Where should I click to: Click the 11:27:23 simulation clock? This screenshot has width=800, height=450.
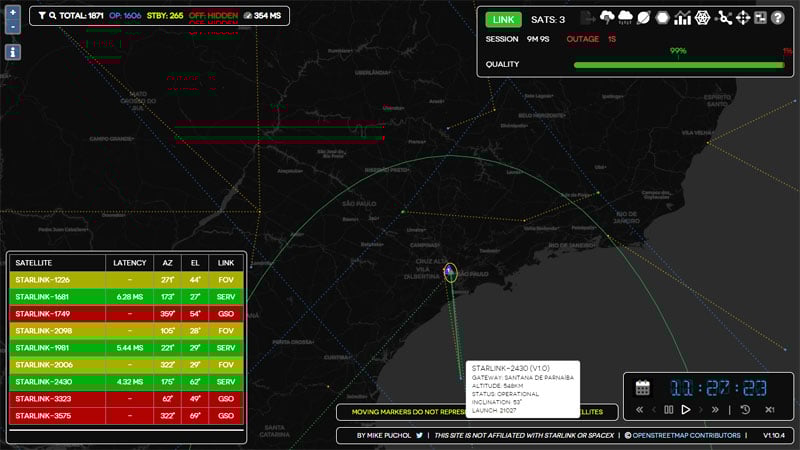718,388
